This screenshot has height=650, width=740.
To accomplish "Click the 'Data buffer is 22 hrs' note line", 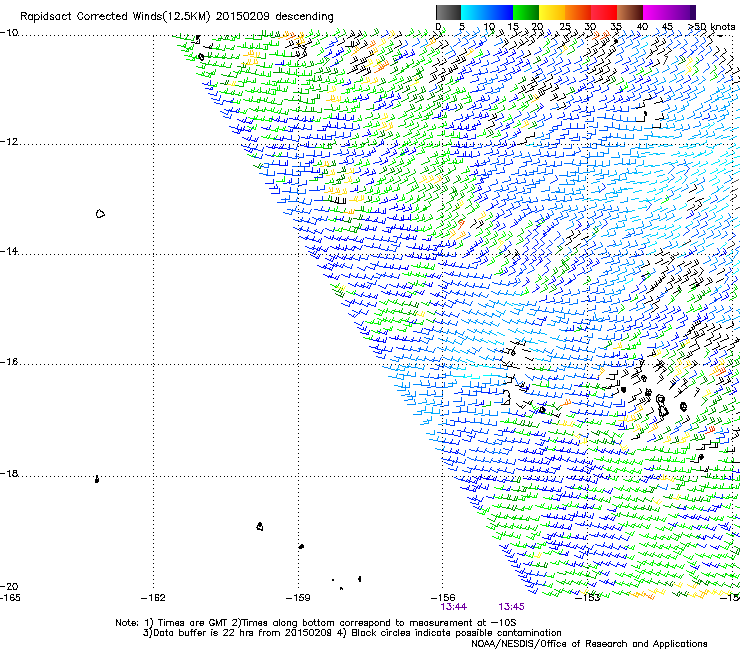I will point(352,633).
